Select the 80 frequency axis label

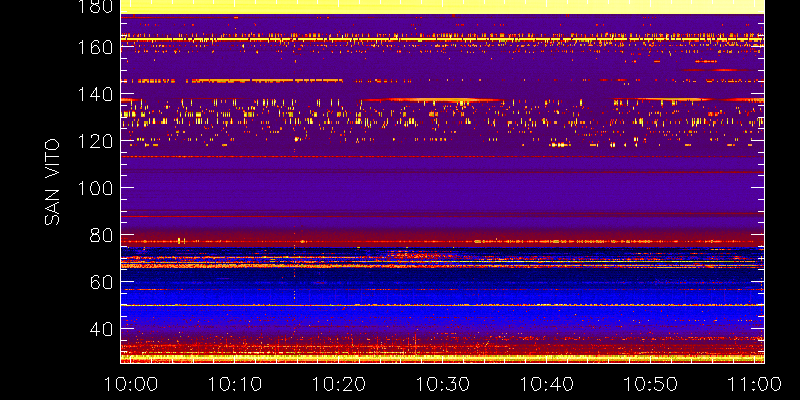tap(101, 236)
